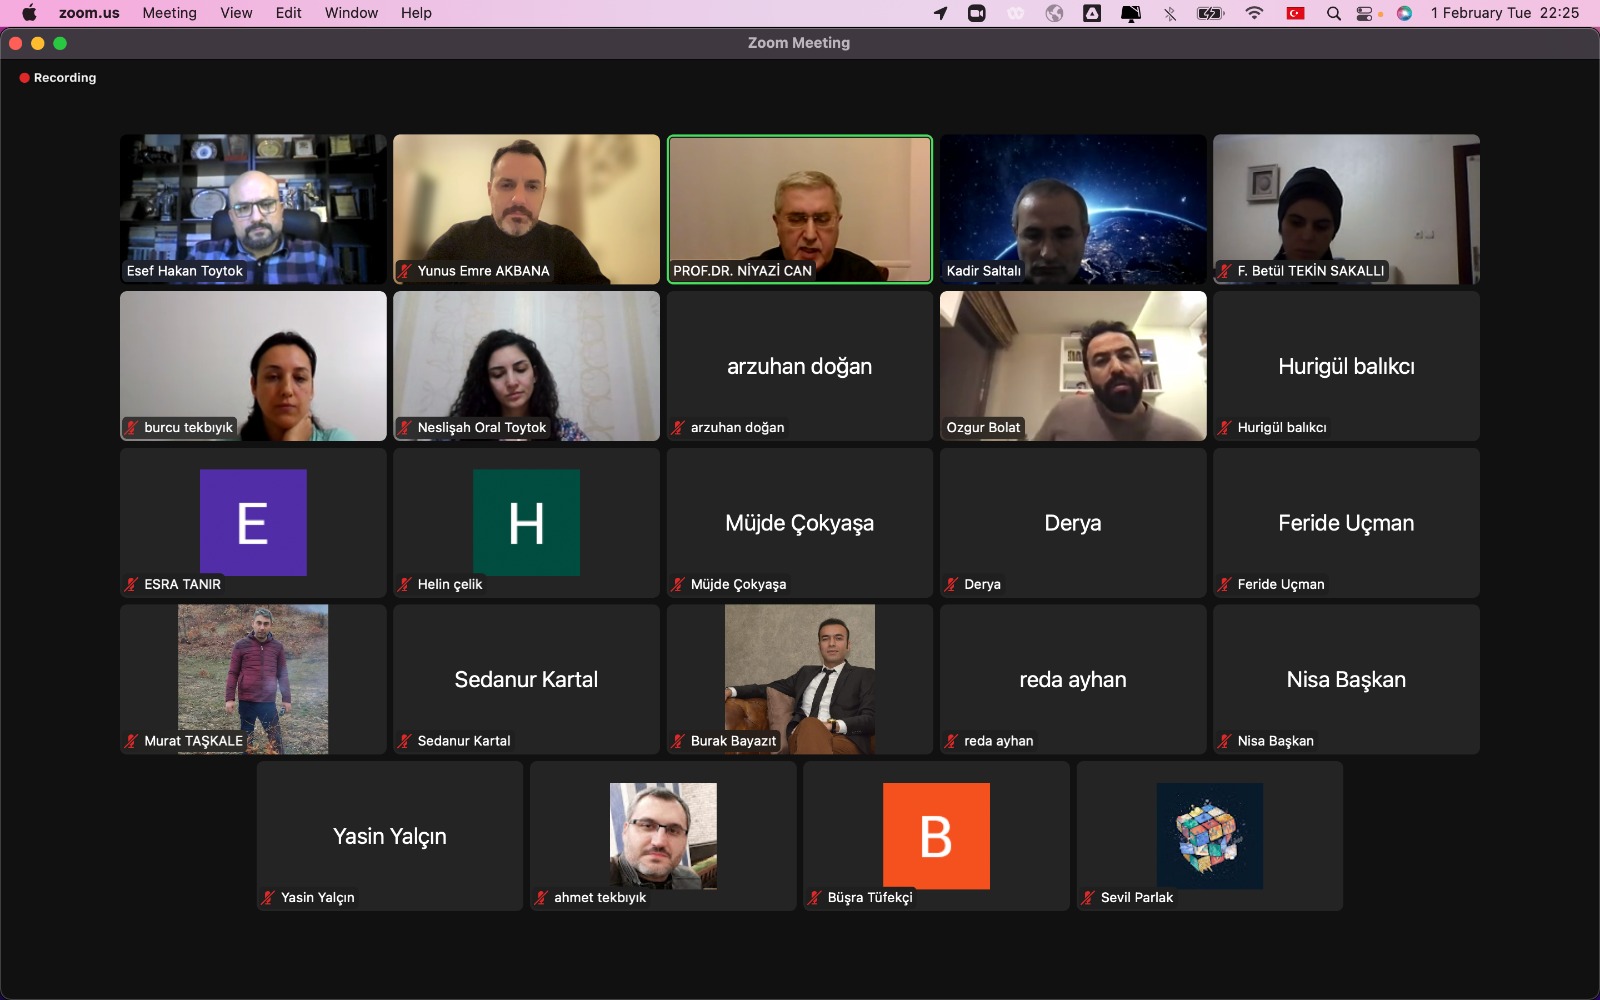Open the Wi-Fi status menu
1600x1000 pixels.
[x=1254, y=13]
